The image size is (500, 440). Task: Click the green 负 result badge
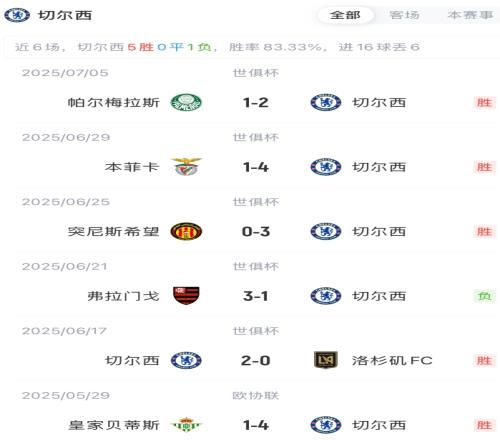[484, 296]
